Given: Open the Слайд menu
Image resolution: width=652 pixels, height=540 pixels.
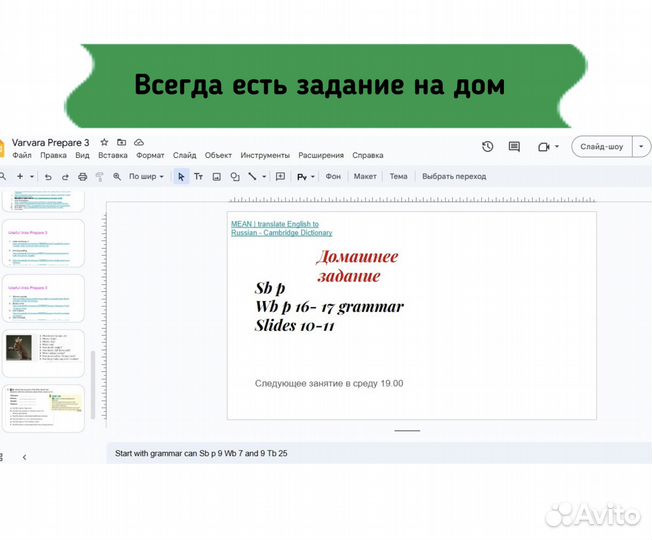Looking at the screenshot, I should pyautogui.click(x=185, y=155).
